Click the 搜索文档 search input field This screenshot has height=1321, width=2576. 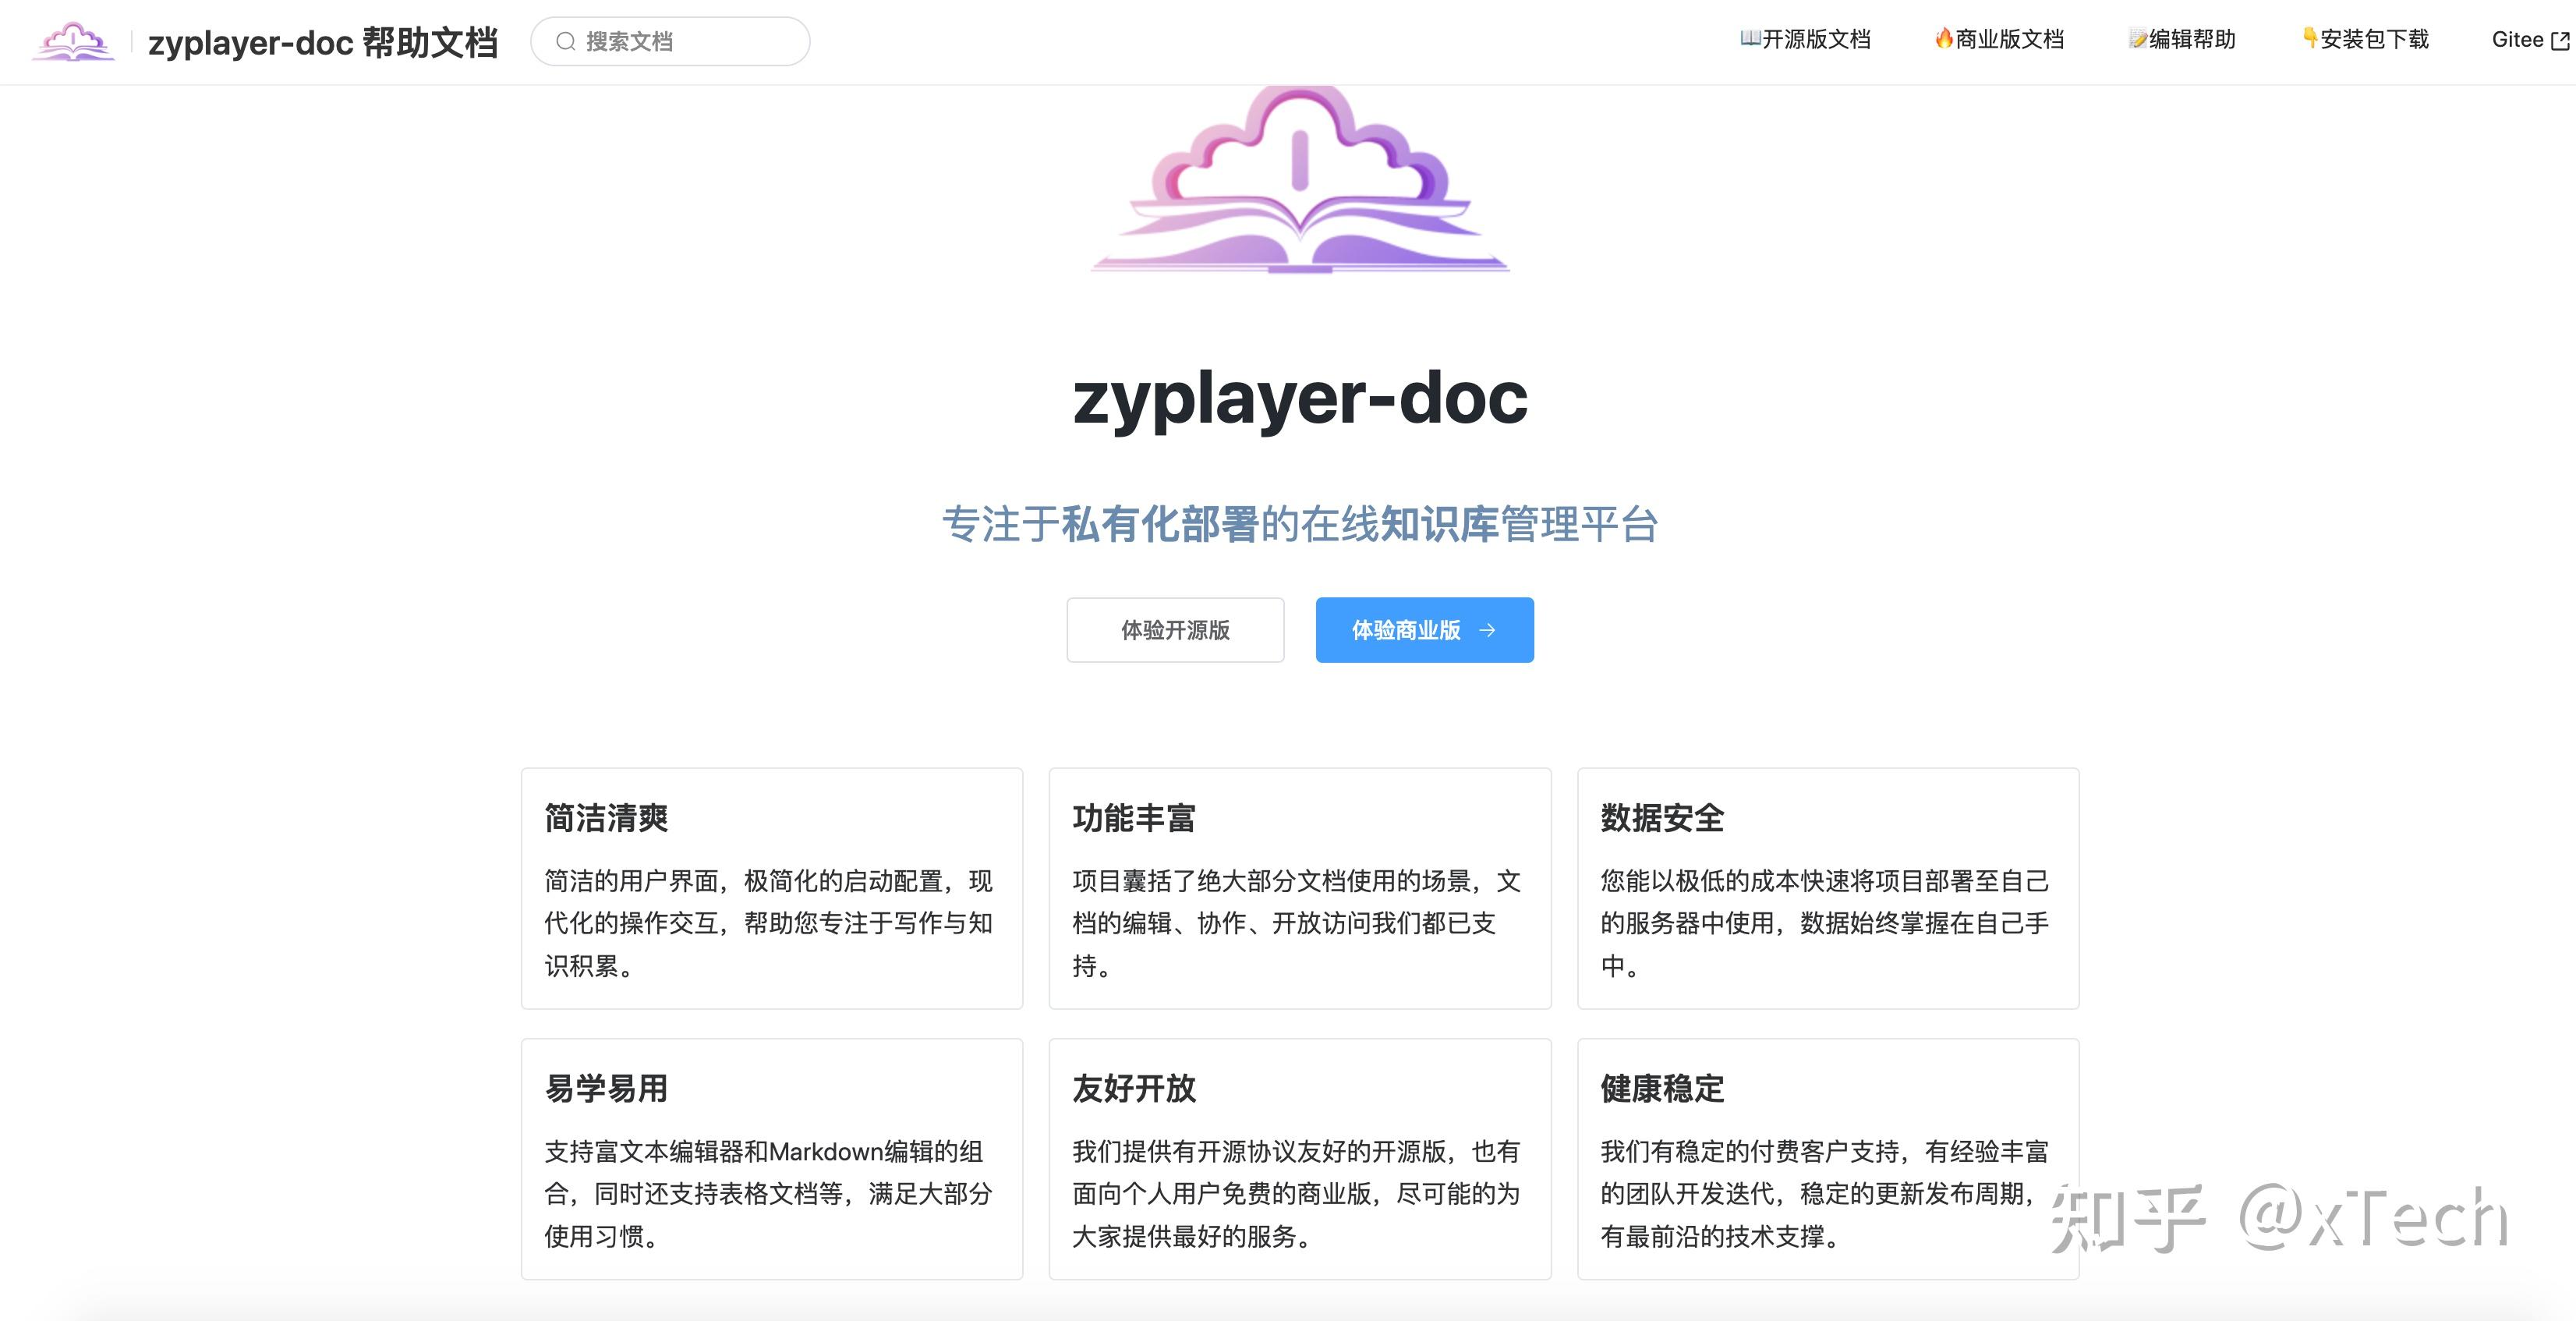click(x=670, y=41)
